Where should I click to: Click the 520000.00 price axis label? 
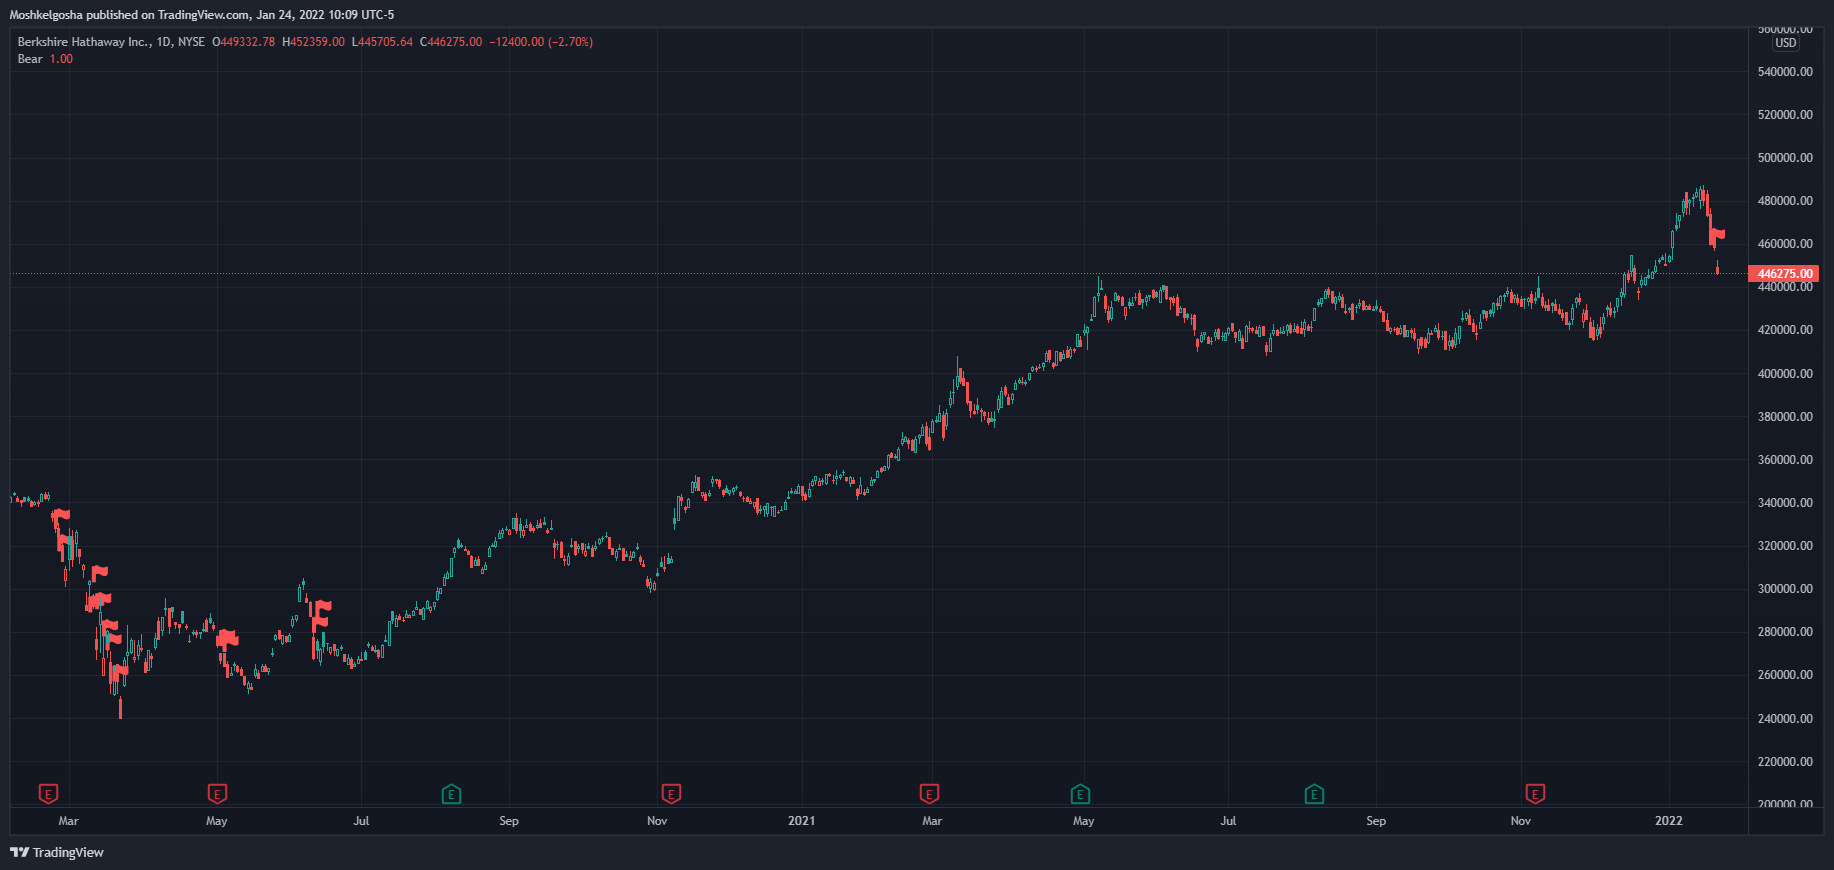1785,115
